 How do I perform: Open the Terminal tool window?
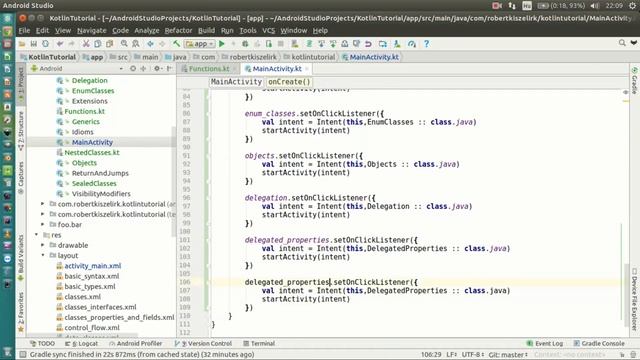[x=259, y=344]
